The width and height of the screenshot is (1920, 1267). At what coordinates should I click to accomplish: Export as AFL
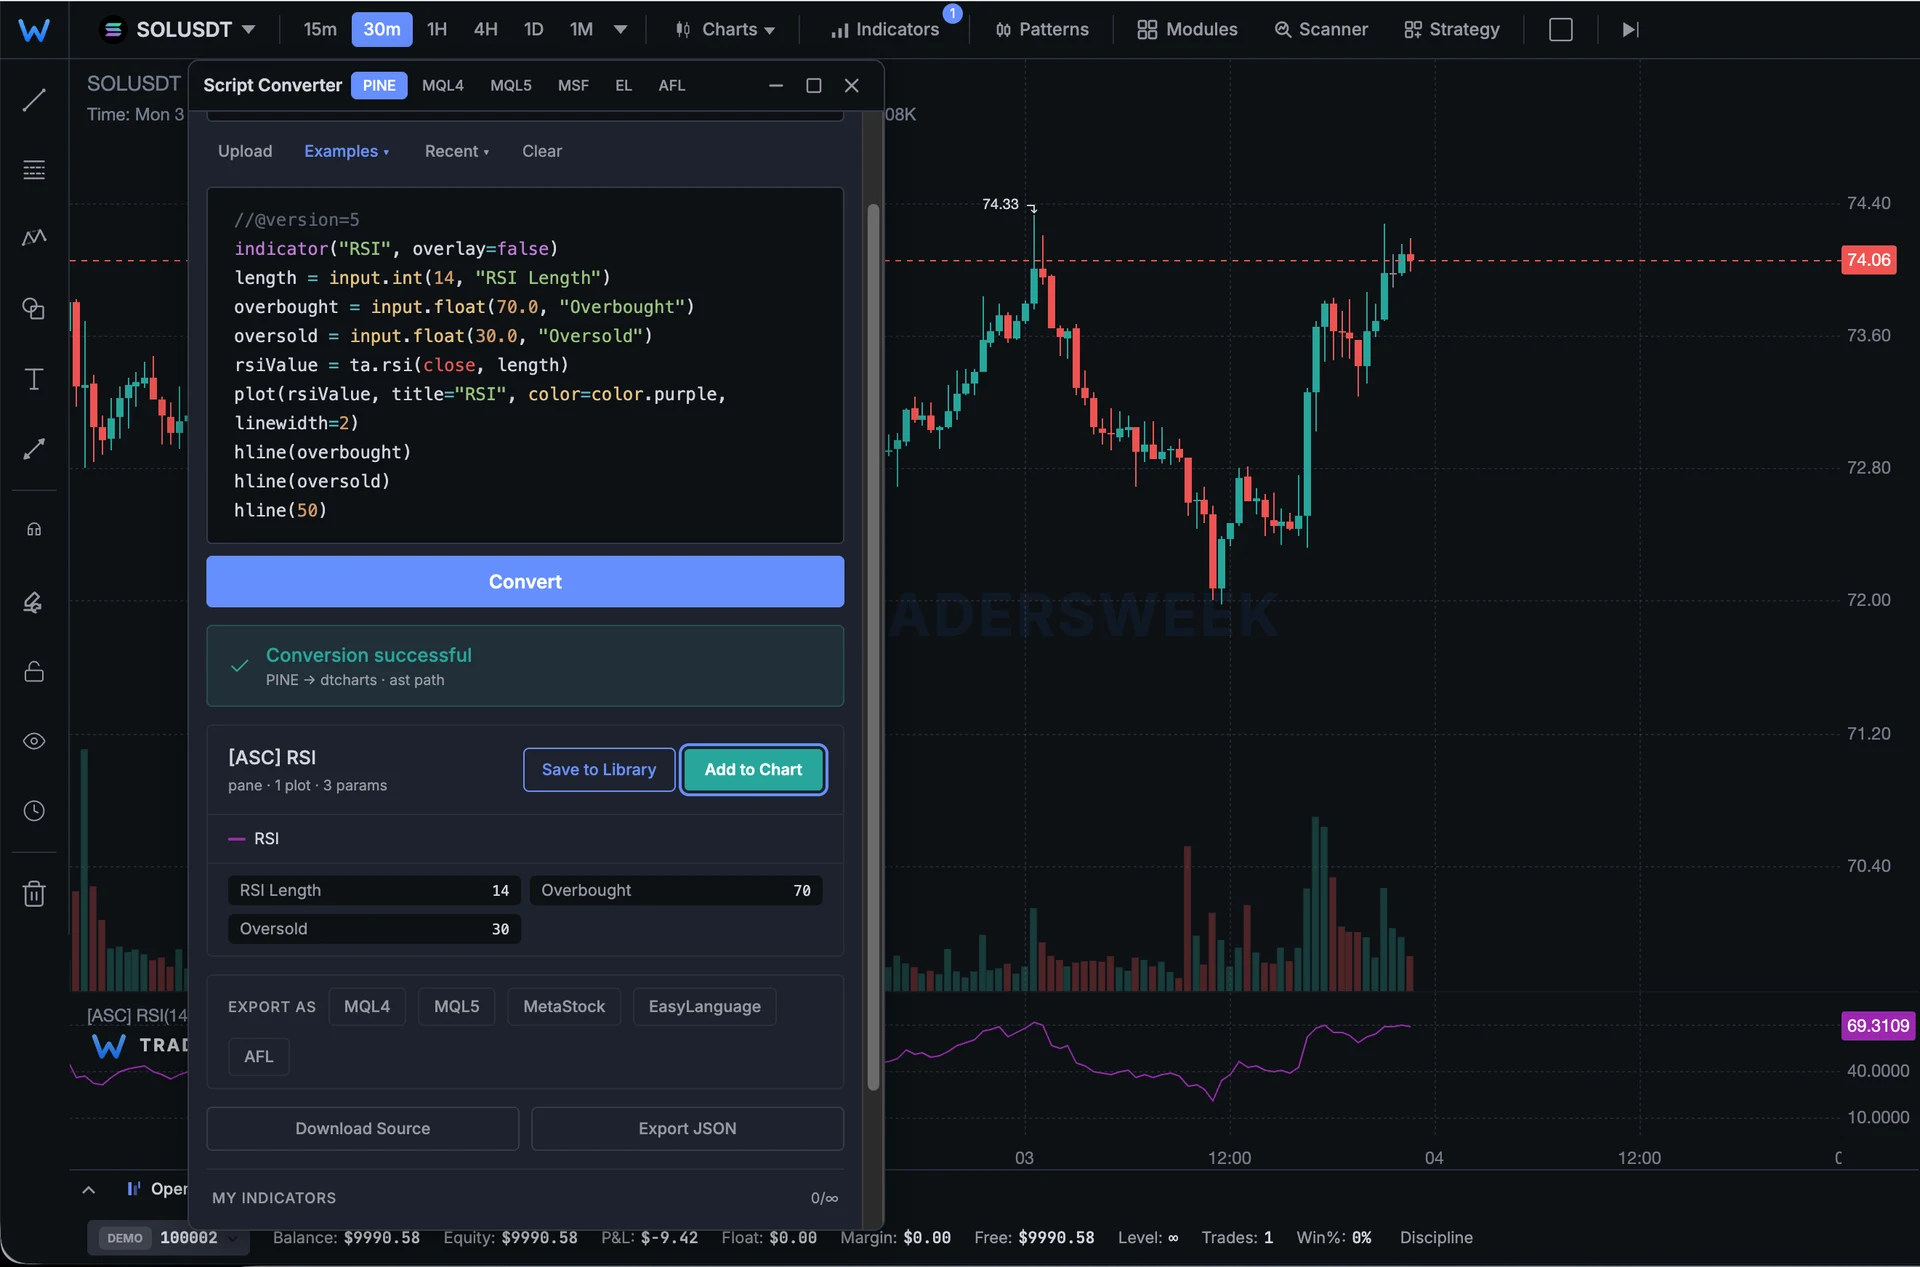pyautogui.click(x=259, y=1057)
